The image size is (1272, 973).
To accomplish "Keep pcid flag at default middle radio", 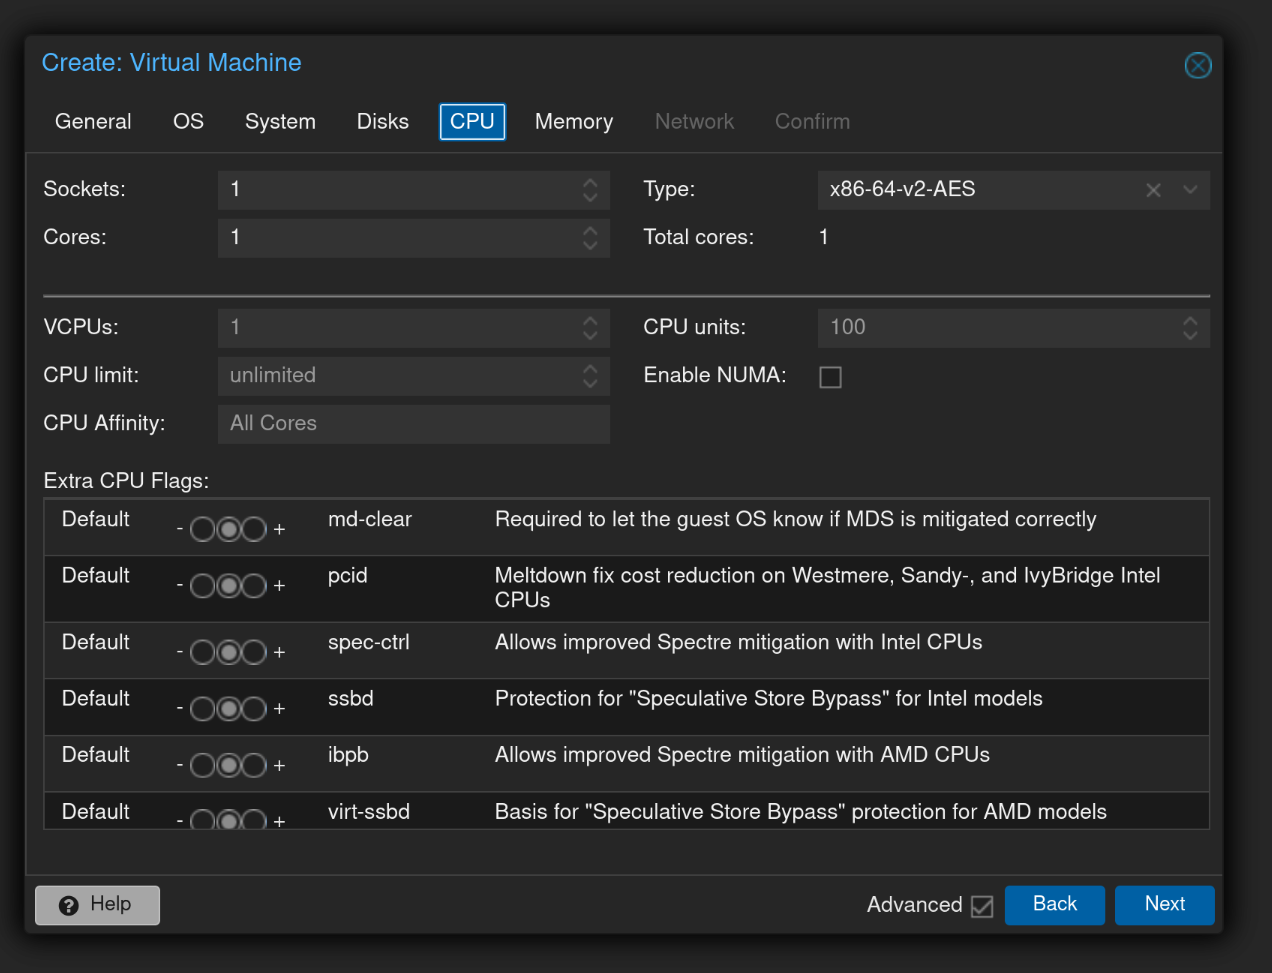I will pos(229,585).
